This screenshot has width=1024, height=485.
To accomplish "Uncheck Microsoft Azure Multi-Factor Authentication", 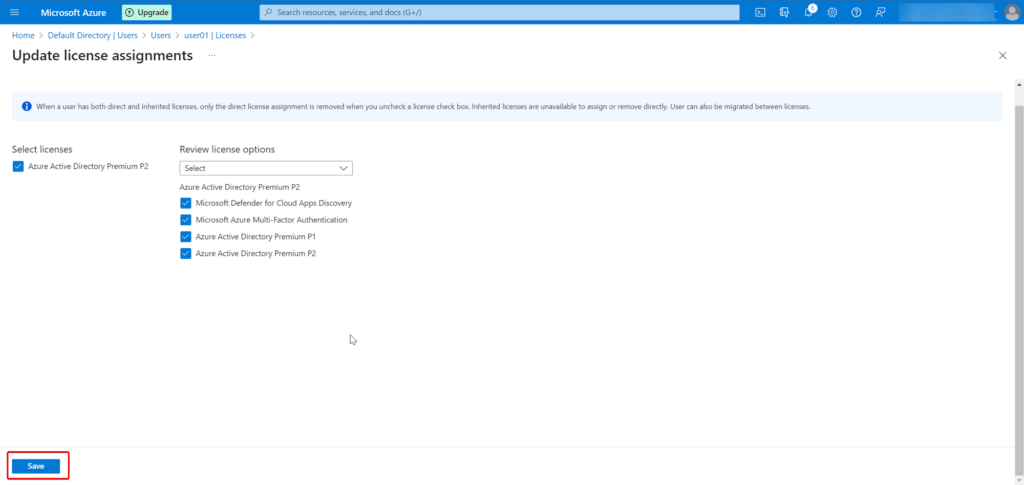I will [185, 220].
